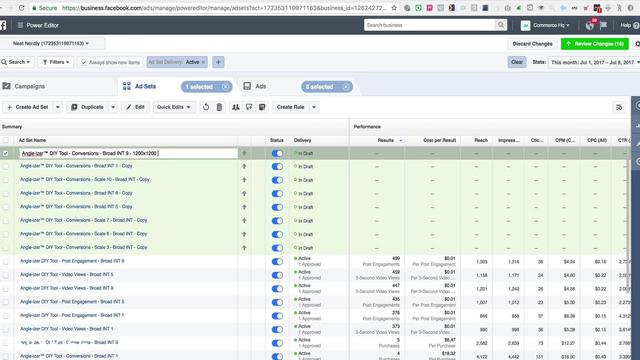This screenshot has height=360, width=640.
Task: Click the Facebook logo icon
Action: click(3, 25)
